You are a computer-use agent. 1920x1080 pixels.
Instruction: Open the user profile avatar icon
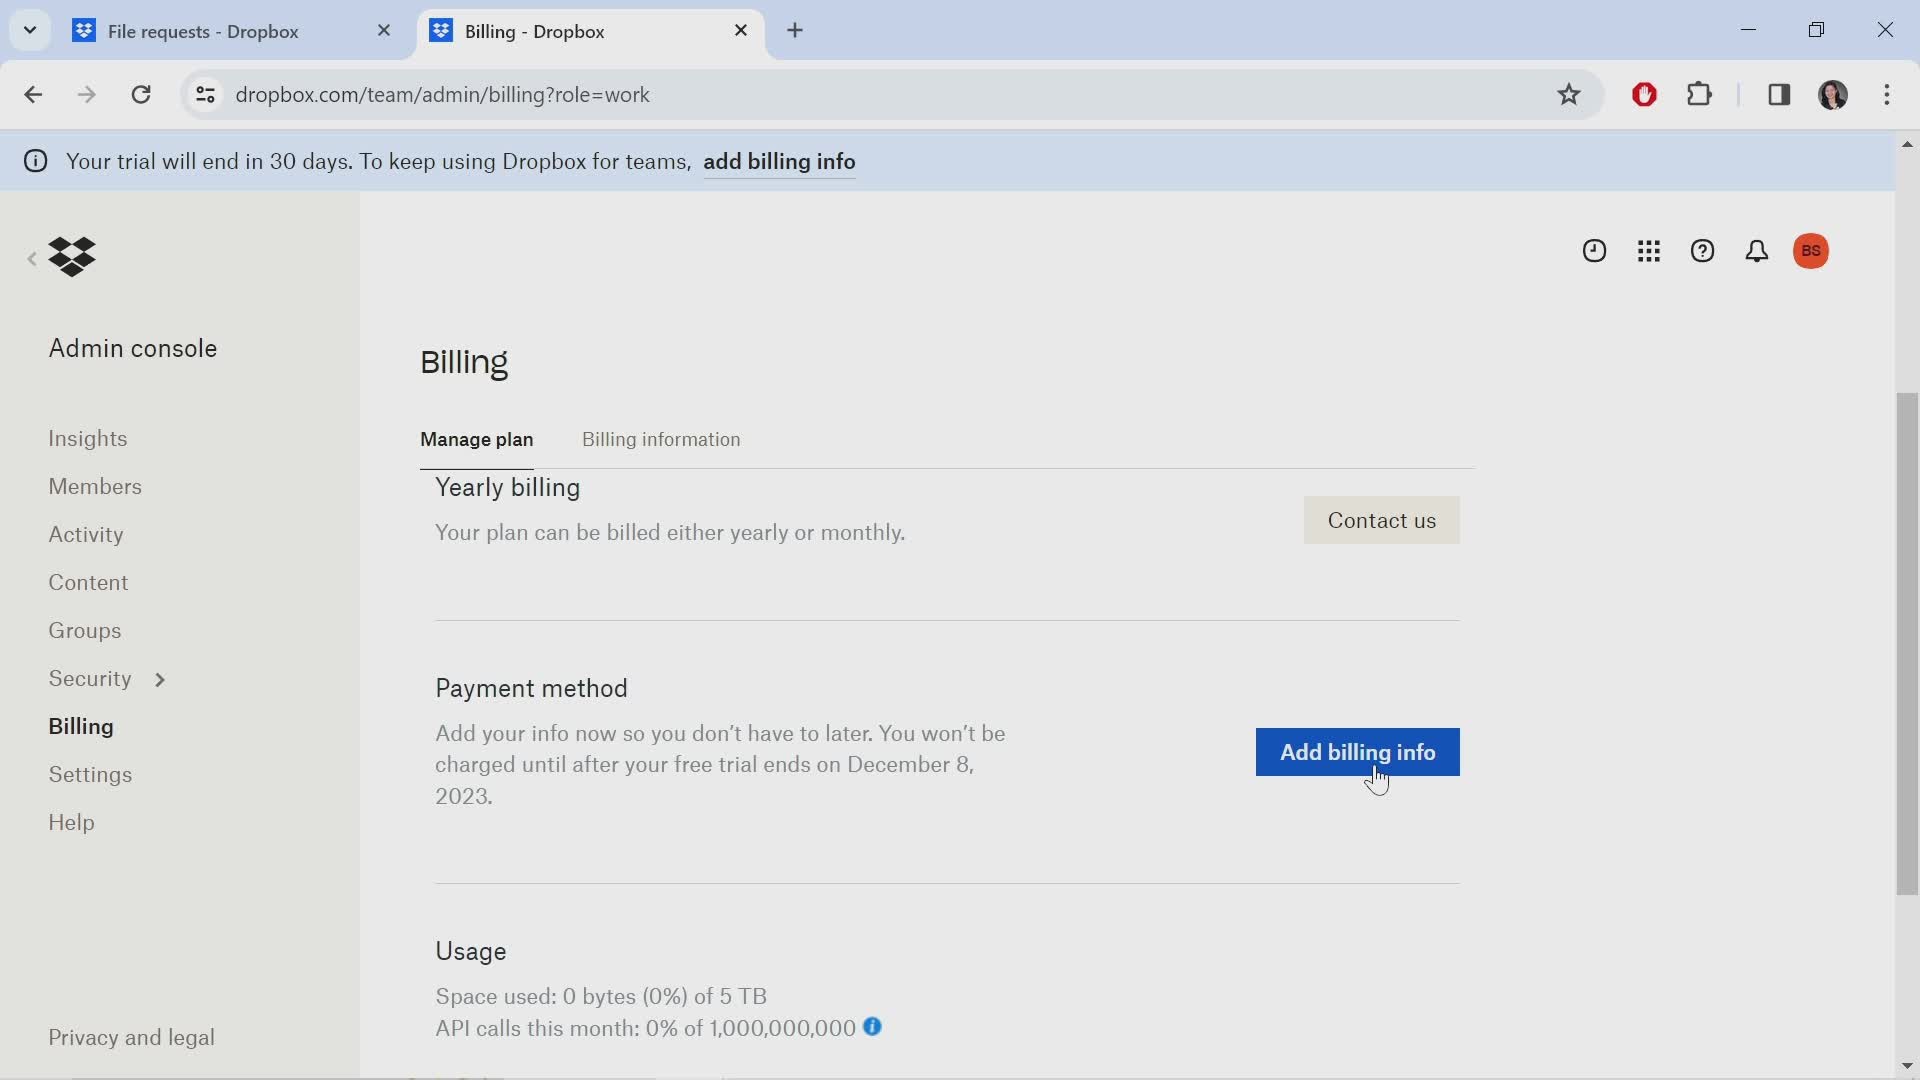1812,251
